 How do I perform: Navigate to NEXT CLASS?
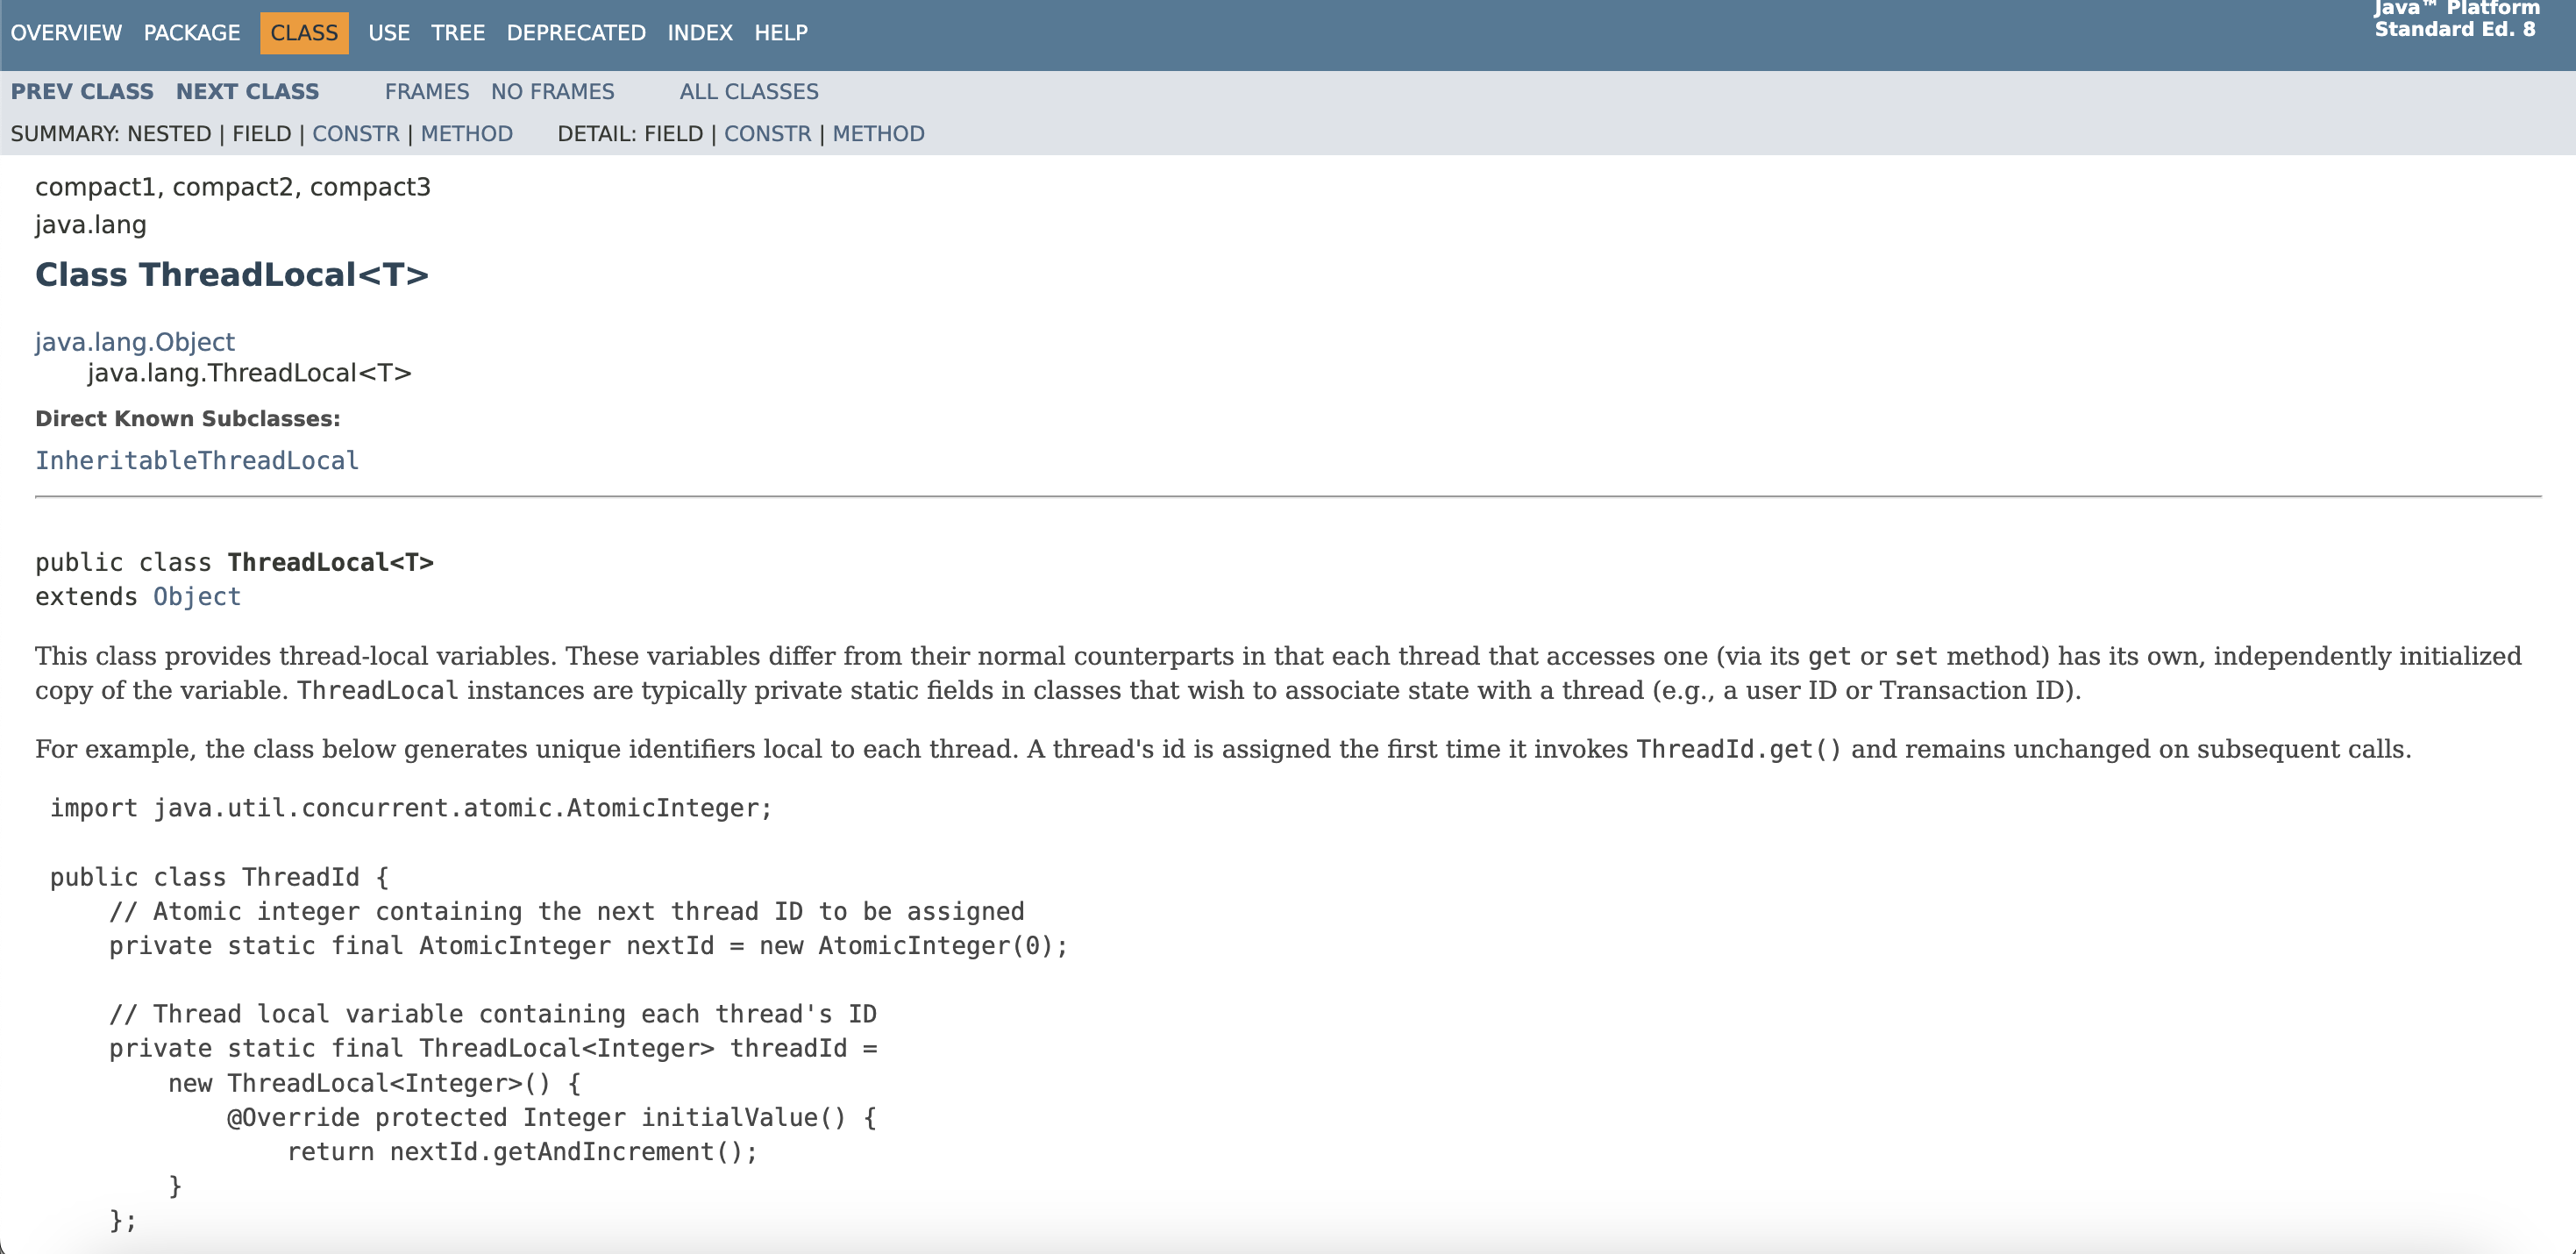247,91
